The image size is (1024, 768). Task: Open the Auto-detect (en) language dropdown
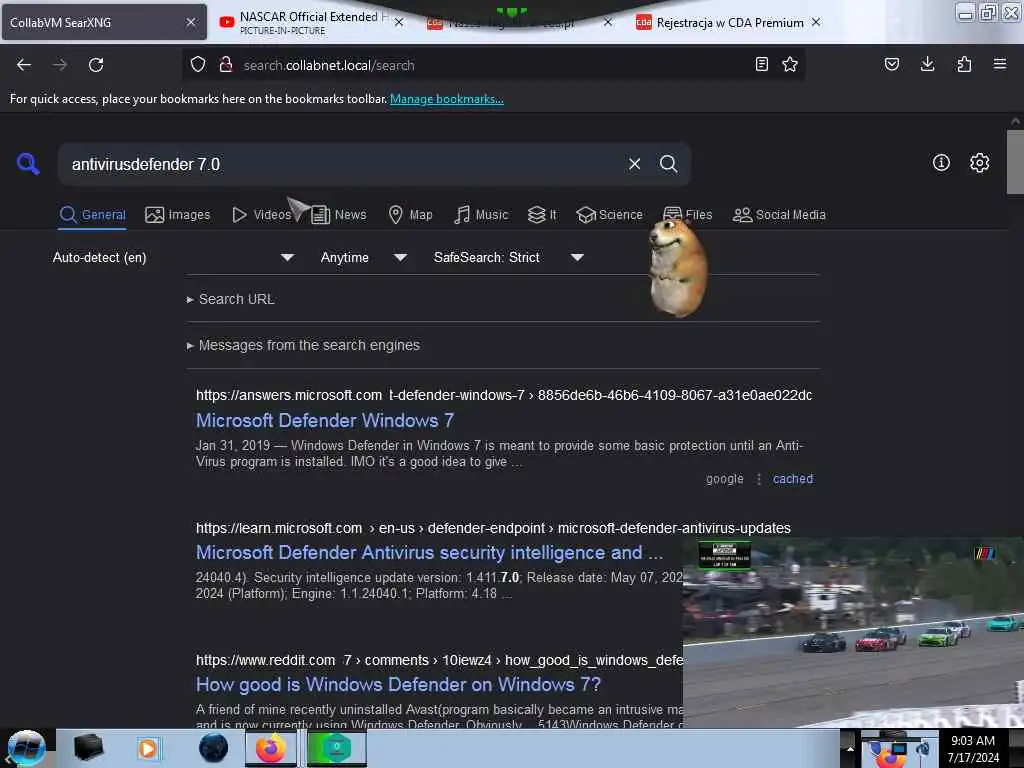(172, 257)
